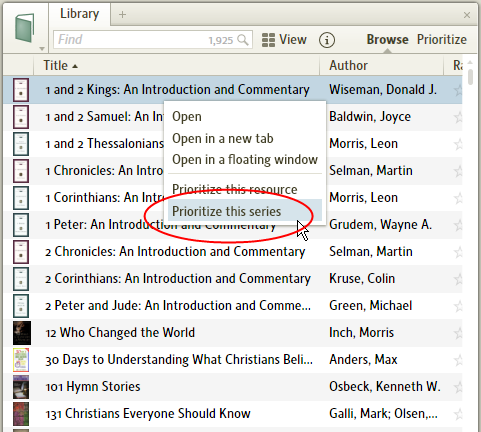Choose Prioritize this series
Viewport: 481px width, 432px height.
tap(245, 211)
